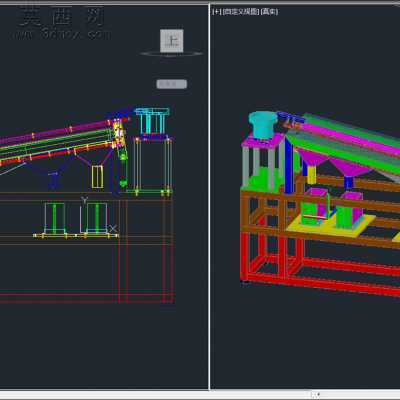The height and width of the screenshot is (400, 400).
Task: Click the ViewCube top face labeled 上
Action: point(172,41)
